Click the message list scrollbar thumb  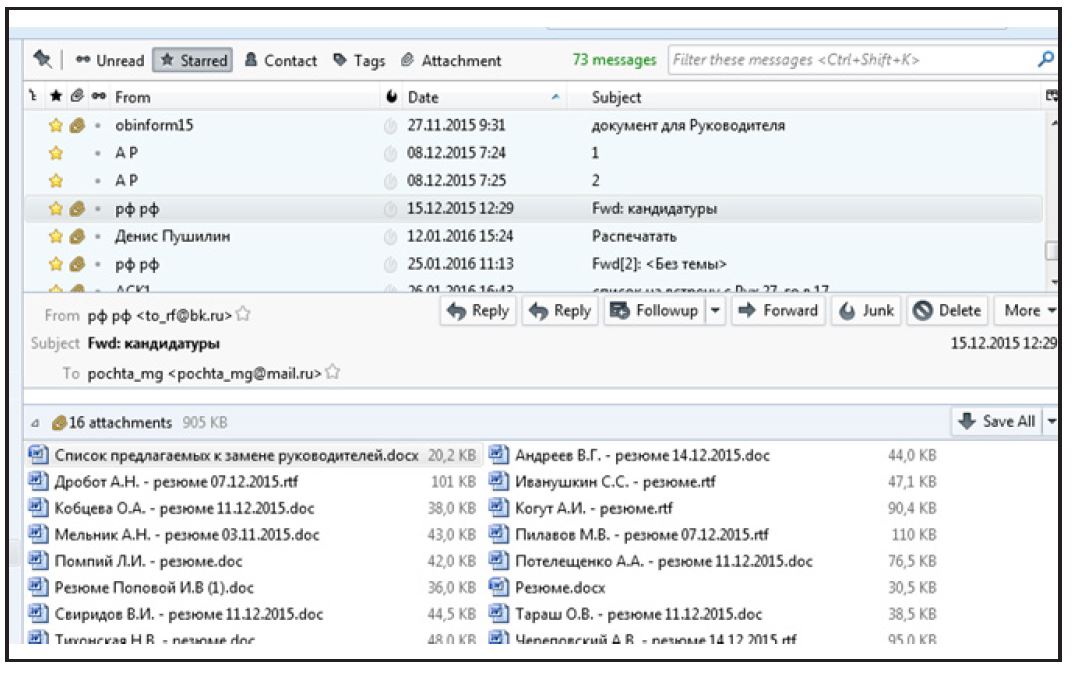(1051, 251)
